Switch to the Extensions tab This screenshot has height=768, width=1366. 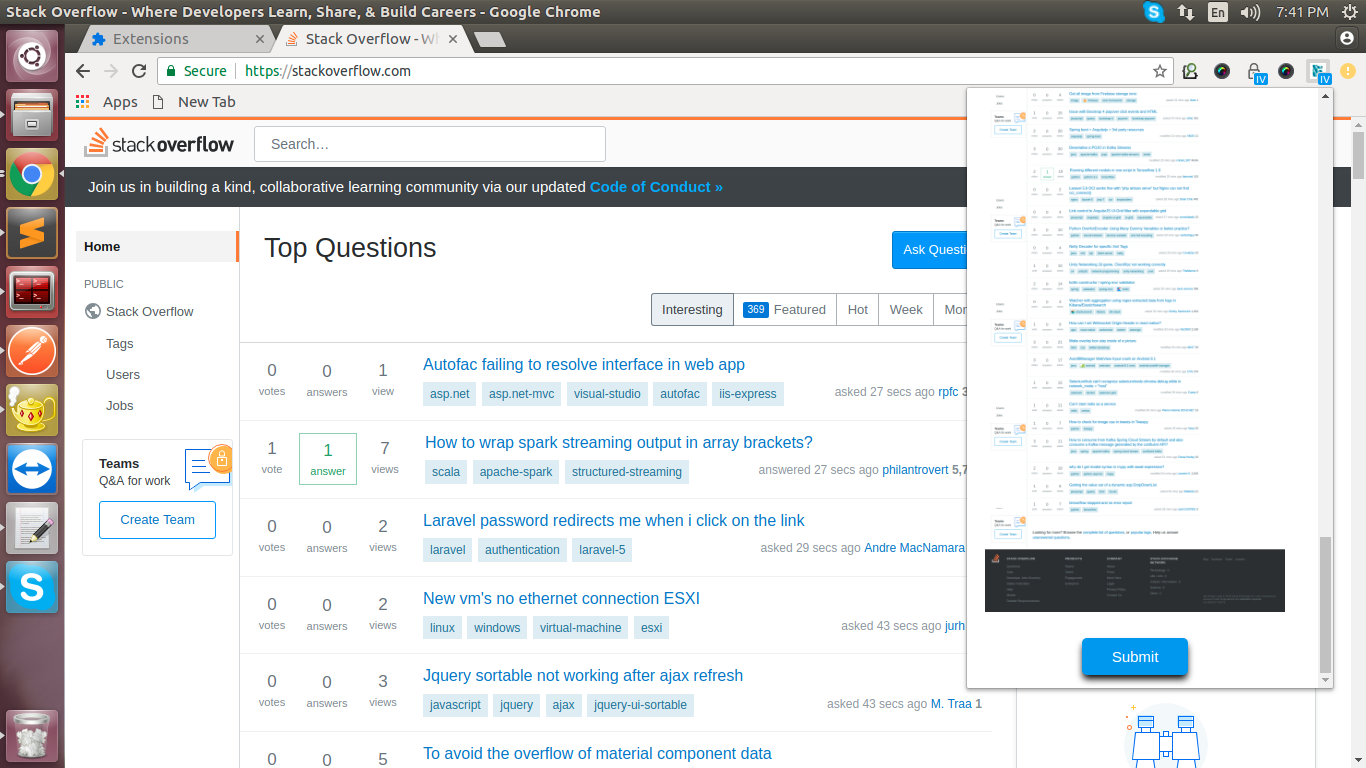pos(171,39)
